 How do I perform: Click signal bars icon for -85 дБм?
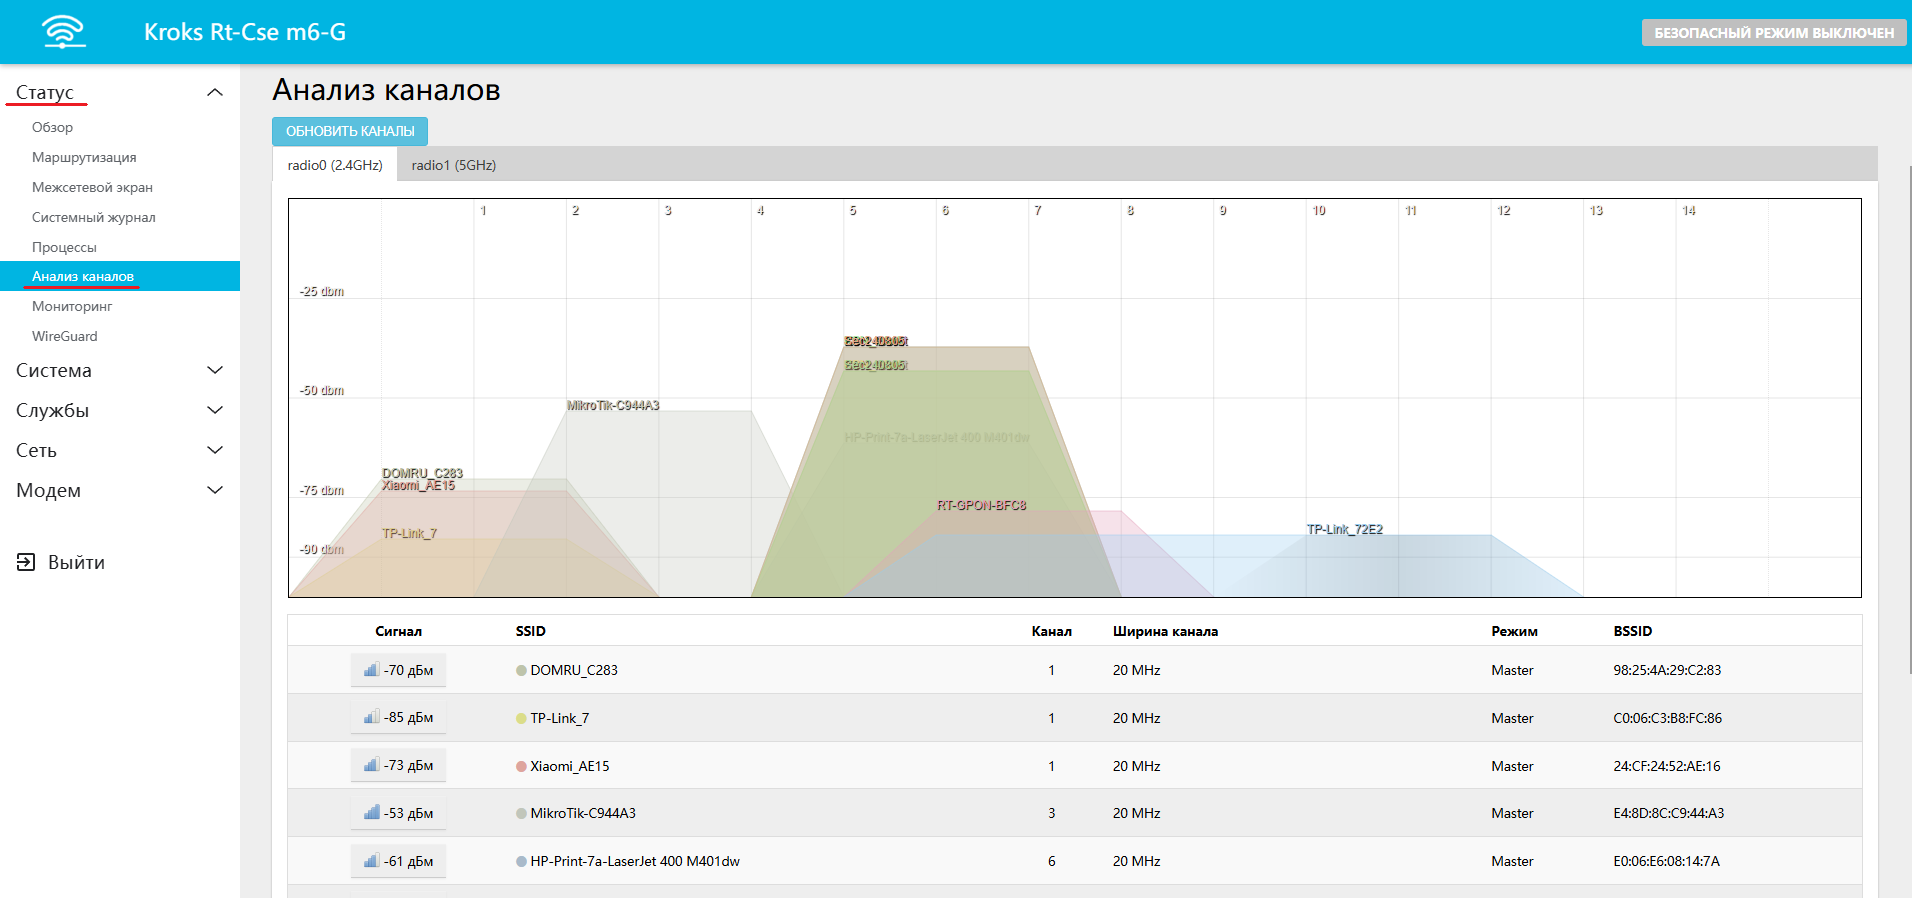(371, 718)
